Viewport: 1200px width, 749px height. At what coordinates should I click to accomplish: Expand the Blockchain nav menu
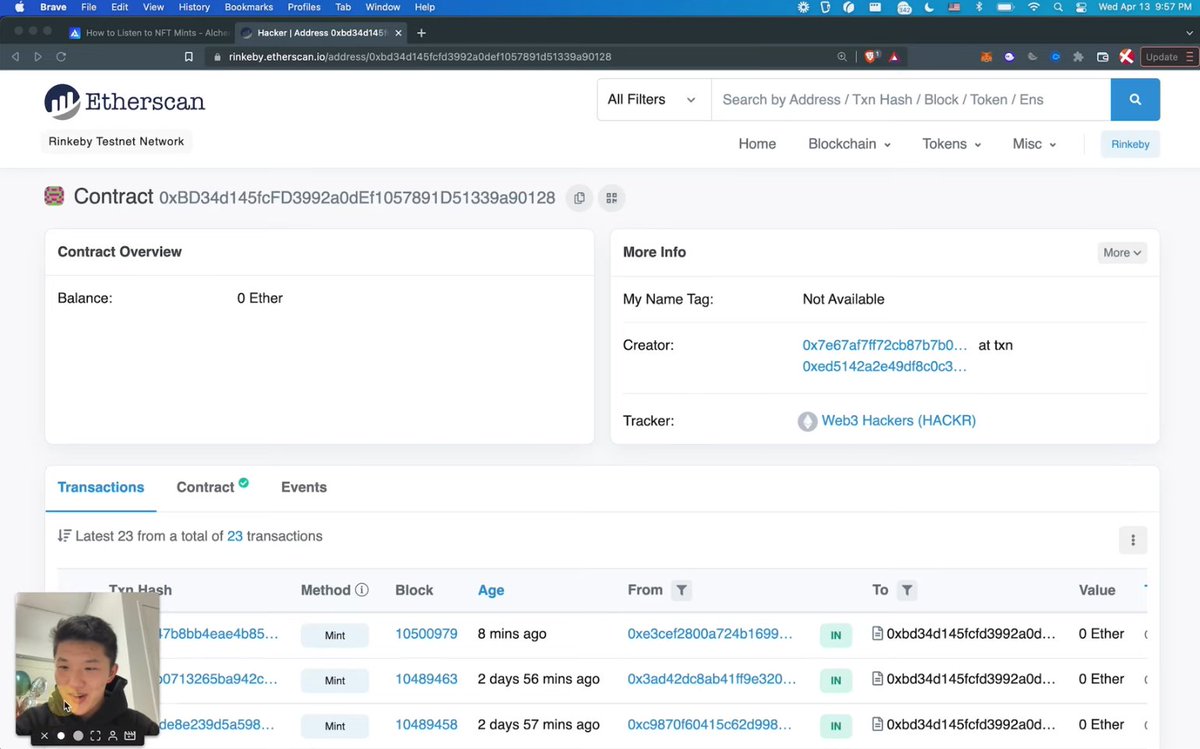(849, 144)
